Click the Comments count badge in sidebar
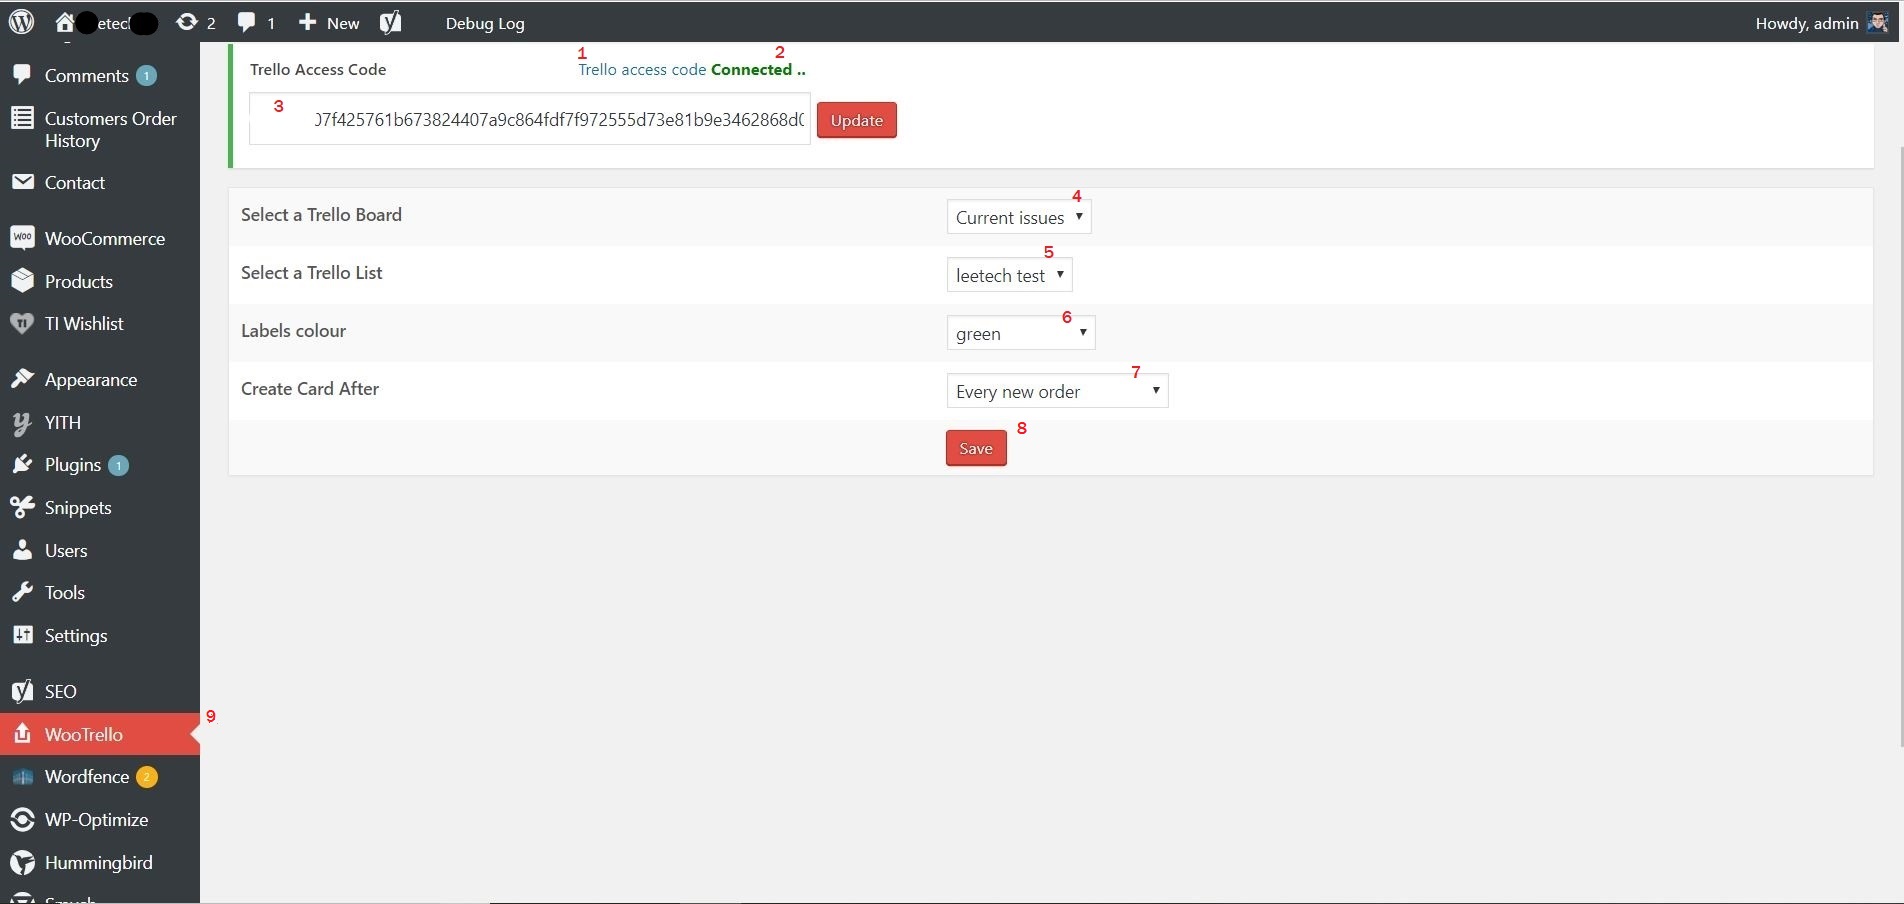Screen dimensions: 1904x904 tap(146, 76)
